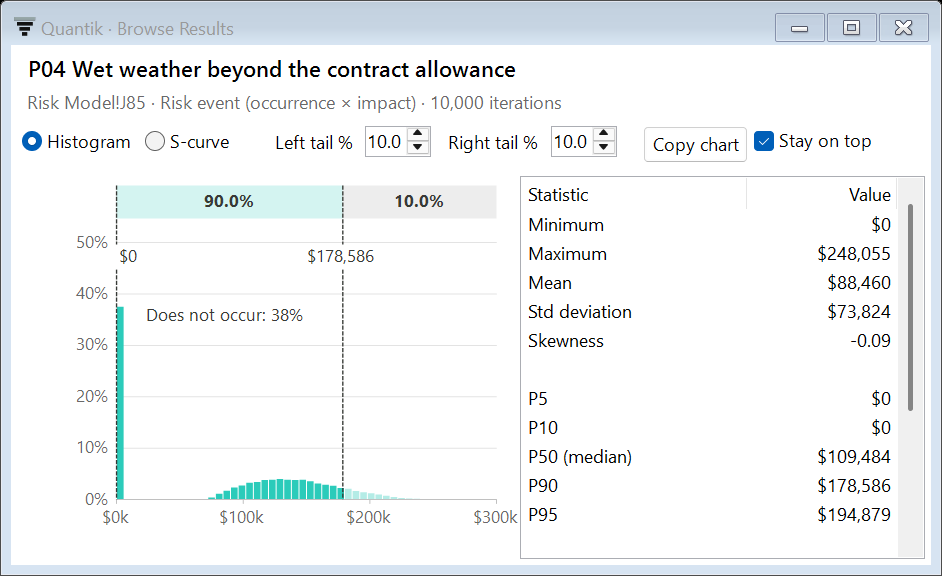Select the 'Does not occur: 38%' annotation
The height and width of the screenshot is (576, 942).
coord(224,315)
